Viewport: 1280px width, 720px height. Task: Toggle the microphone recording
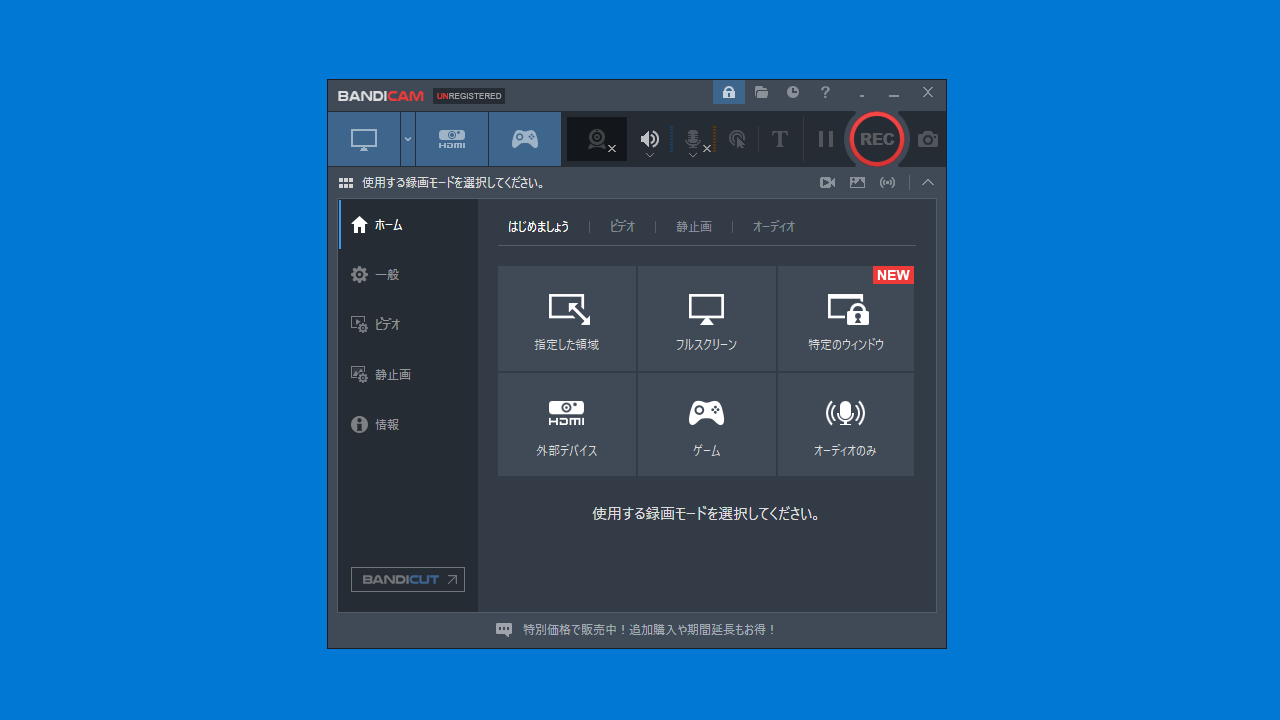click(693, 138)
